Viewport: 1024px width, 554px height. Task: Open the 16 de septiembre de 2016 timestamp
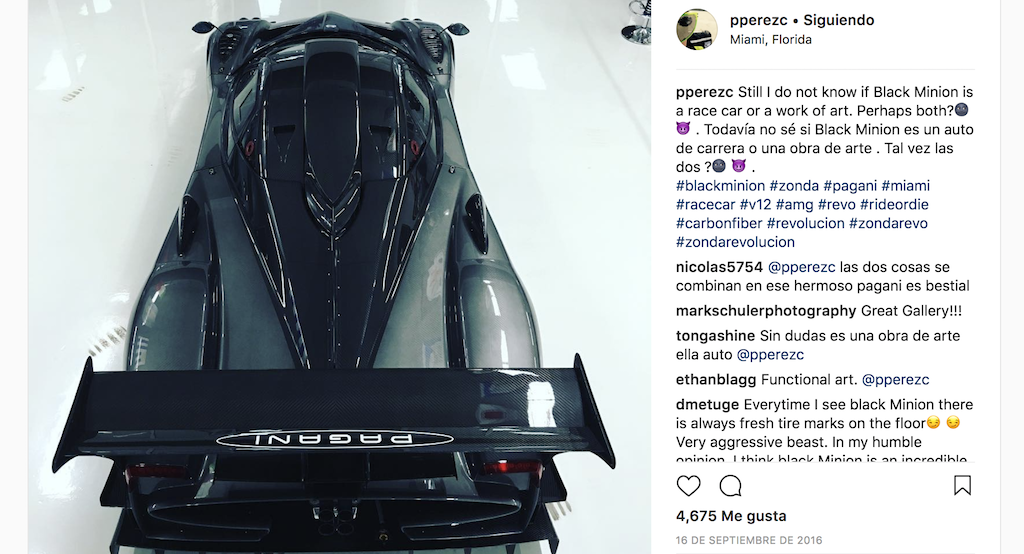point(749,540)
